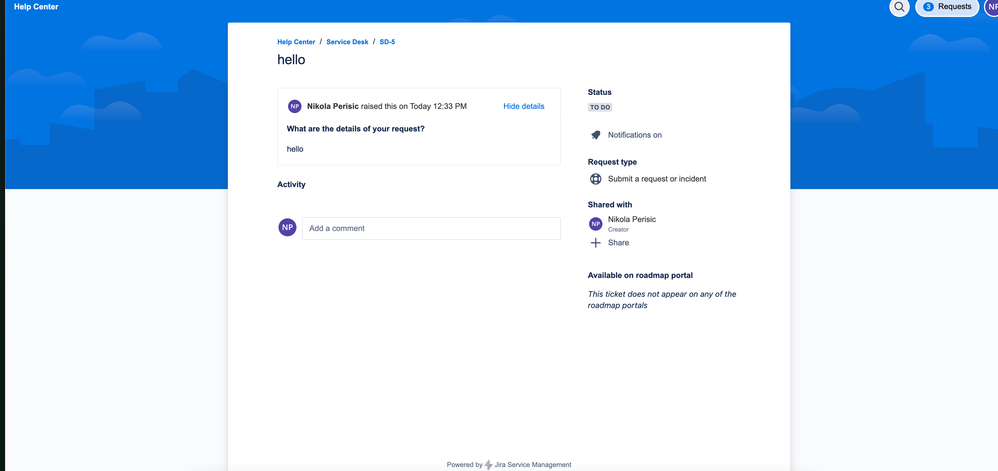Click the hello request description text

pyautogui.click(x=295, y=149)
